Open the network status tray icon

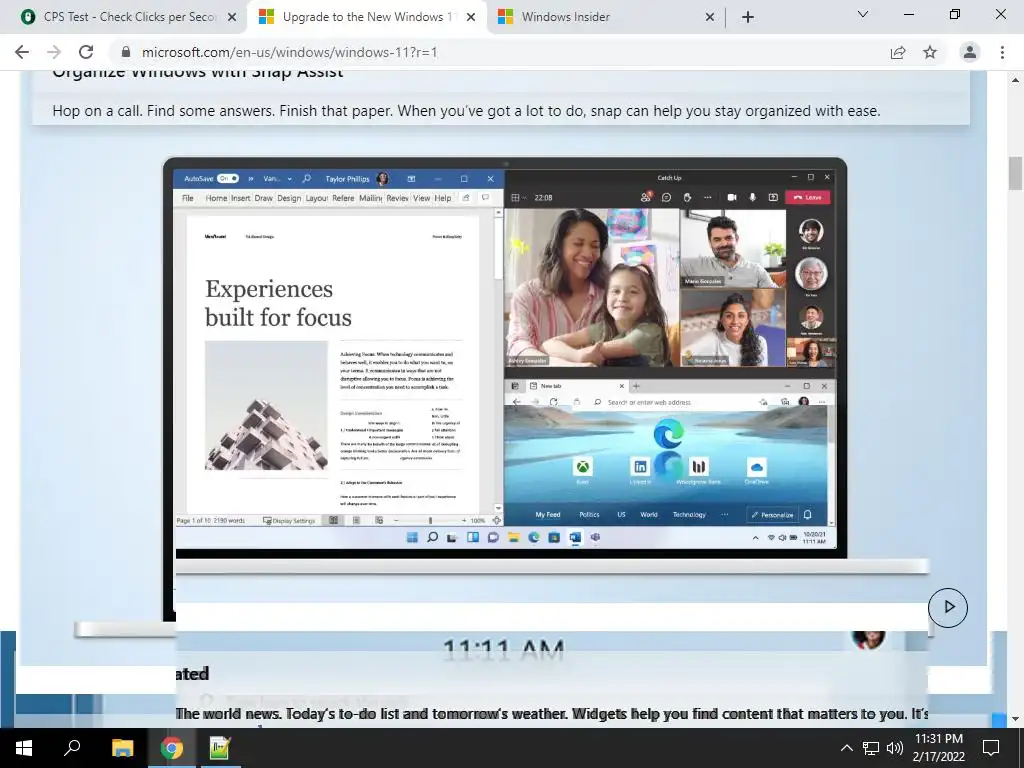click(x=871, y=748)
